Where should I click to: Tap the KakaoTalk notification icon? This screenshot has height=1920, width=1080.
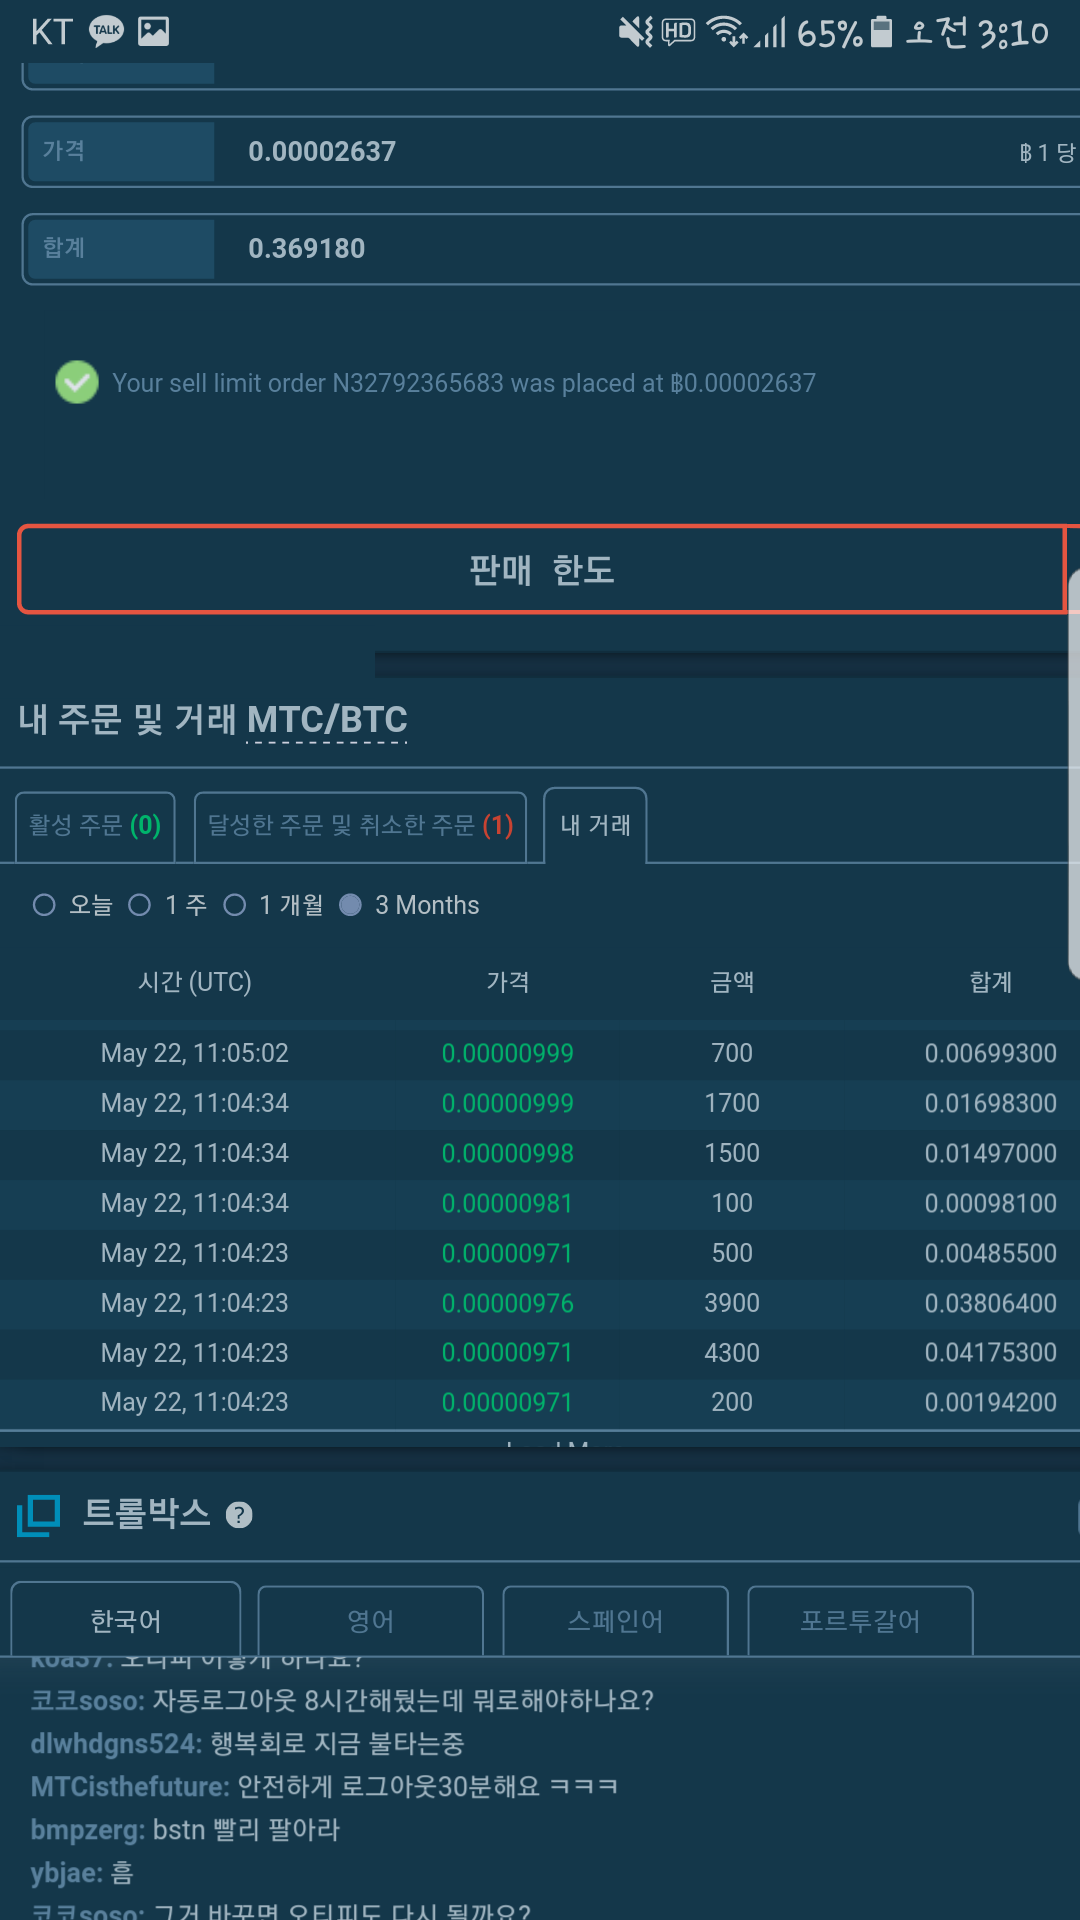(x=107, y=32)
